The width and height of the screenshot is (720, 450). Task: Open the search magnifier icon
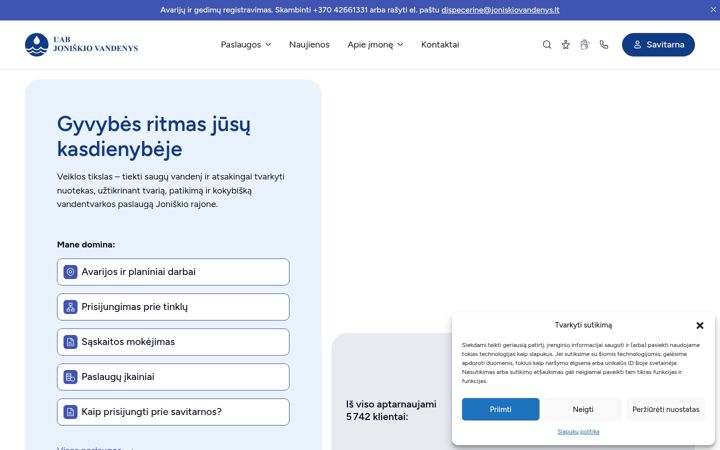(x=546, y=45)
